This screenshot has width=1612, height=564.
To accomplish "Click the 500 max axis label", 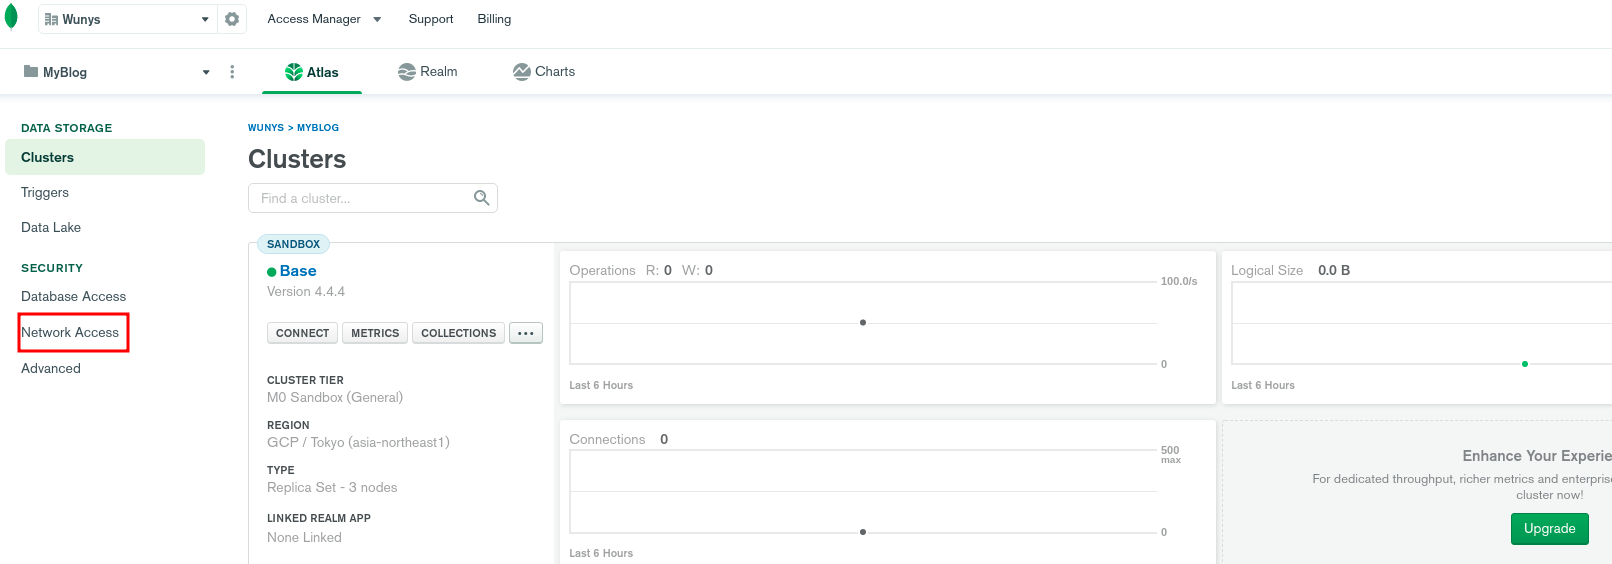I will (x=1170, y=454).
